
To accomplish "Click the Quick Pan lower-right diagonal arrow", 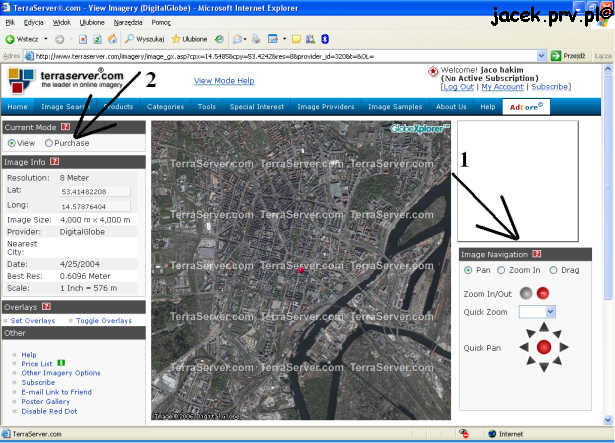I will coord(557,361).
